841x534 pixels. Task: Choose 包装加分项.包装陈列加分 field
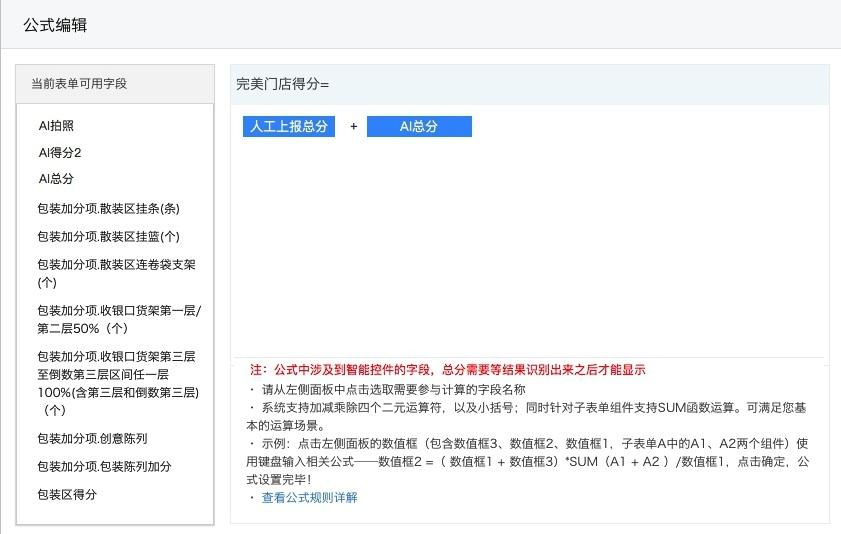[104, 467]
